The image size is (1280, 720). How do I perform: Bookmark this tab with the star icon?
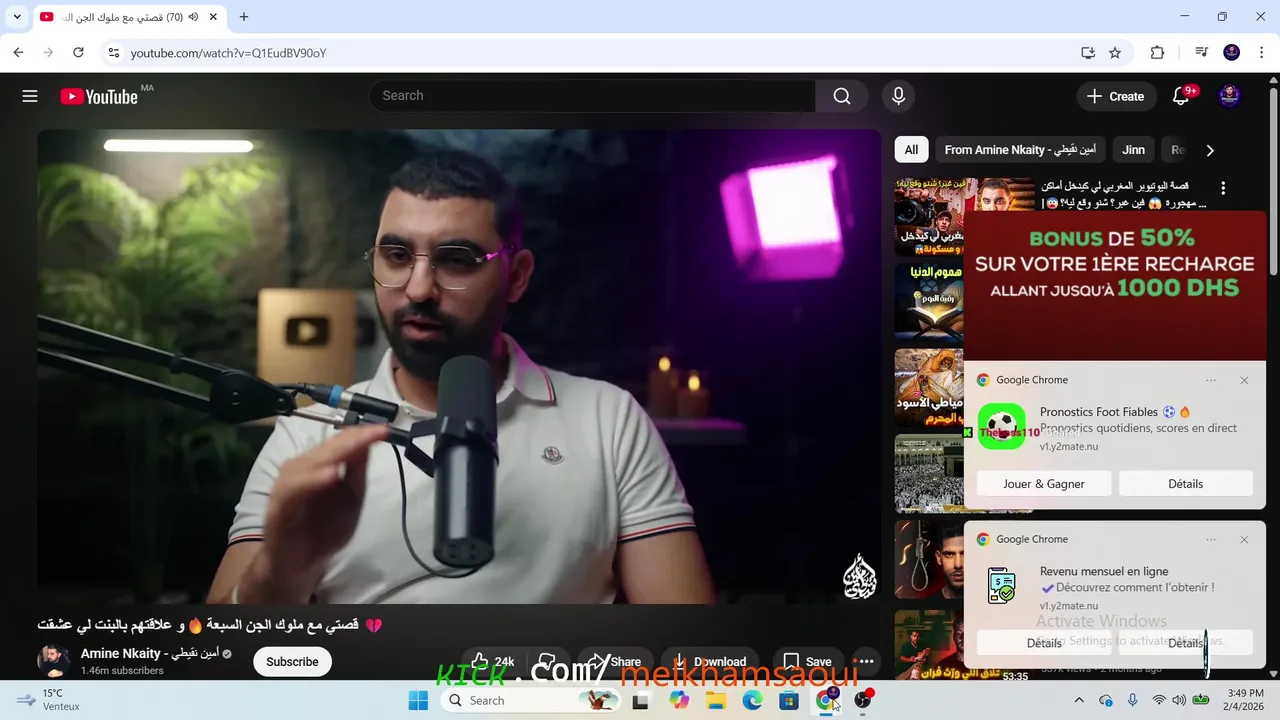point(1115,53)
